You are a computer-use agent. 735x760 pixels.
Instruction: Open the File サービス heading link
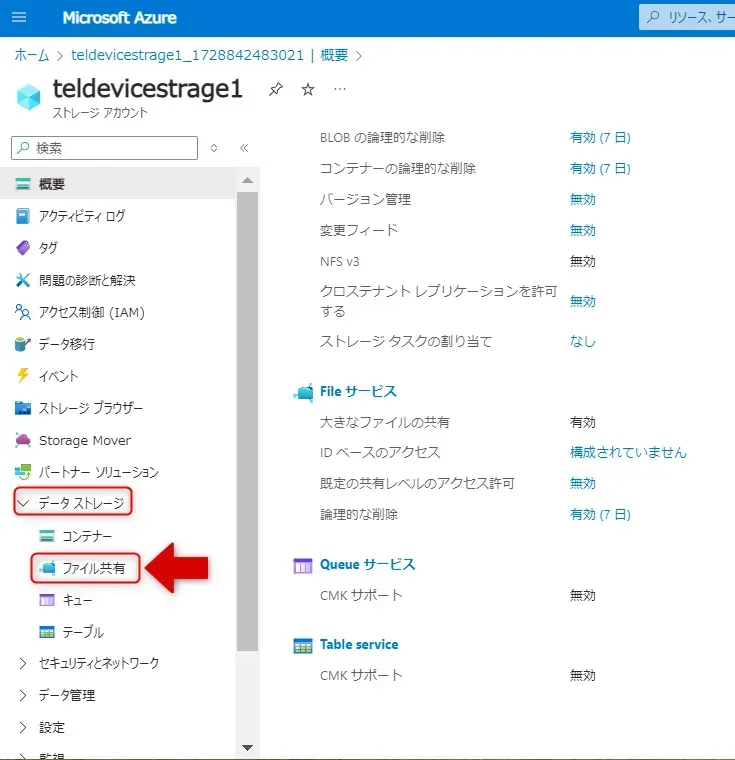358,391
